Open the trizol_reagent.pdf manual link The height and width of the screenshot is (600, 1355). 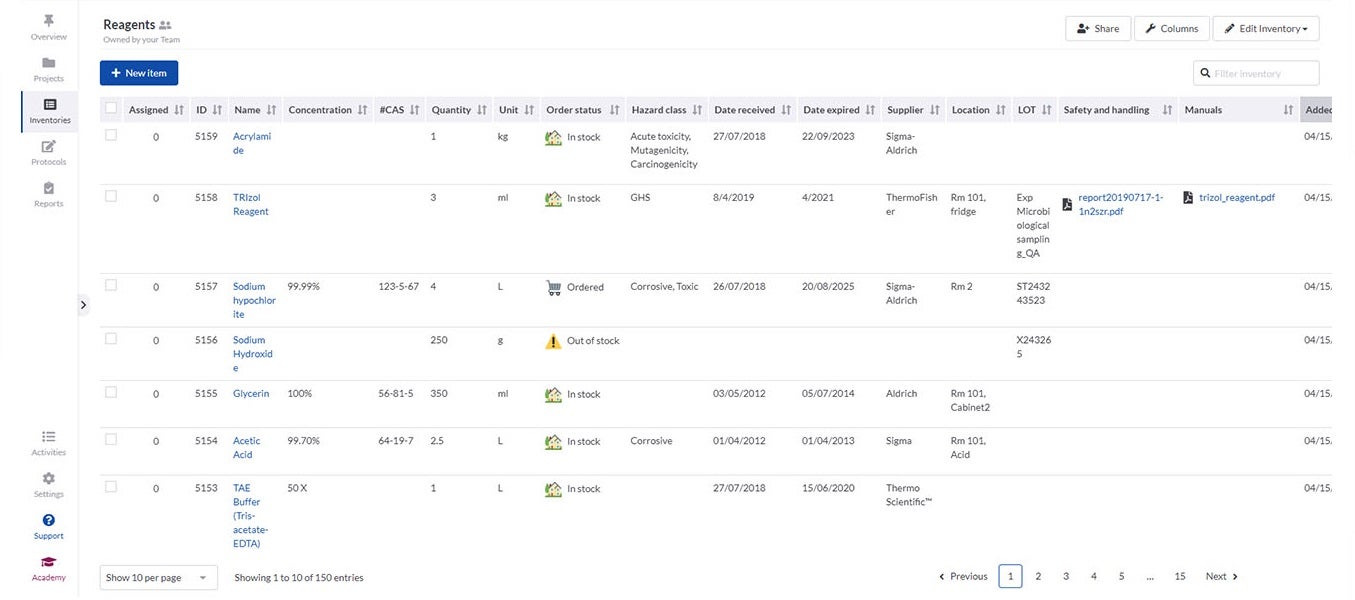coord(1236,198)
